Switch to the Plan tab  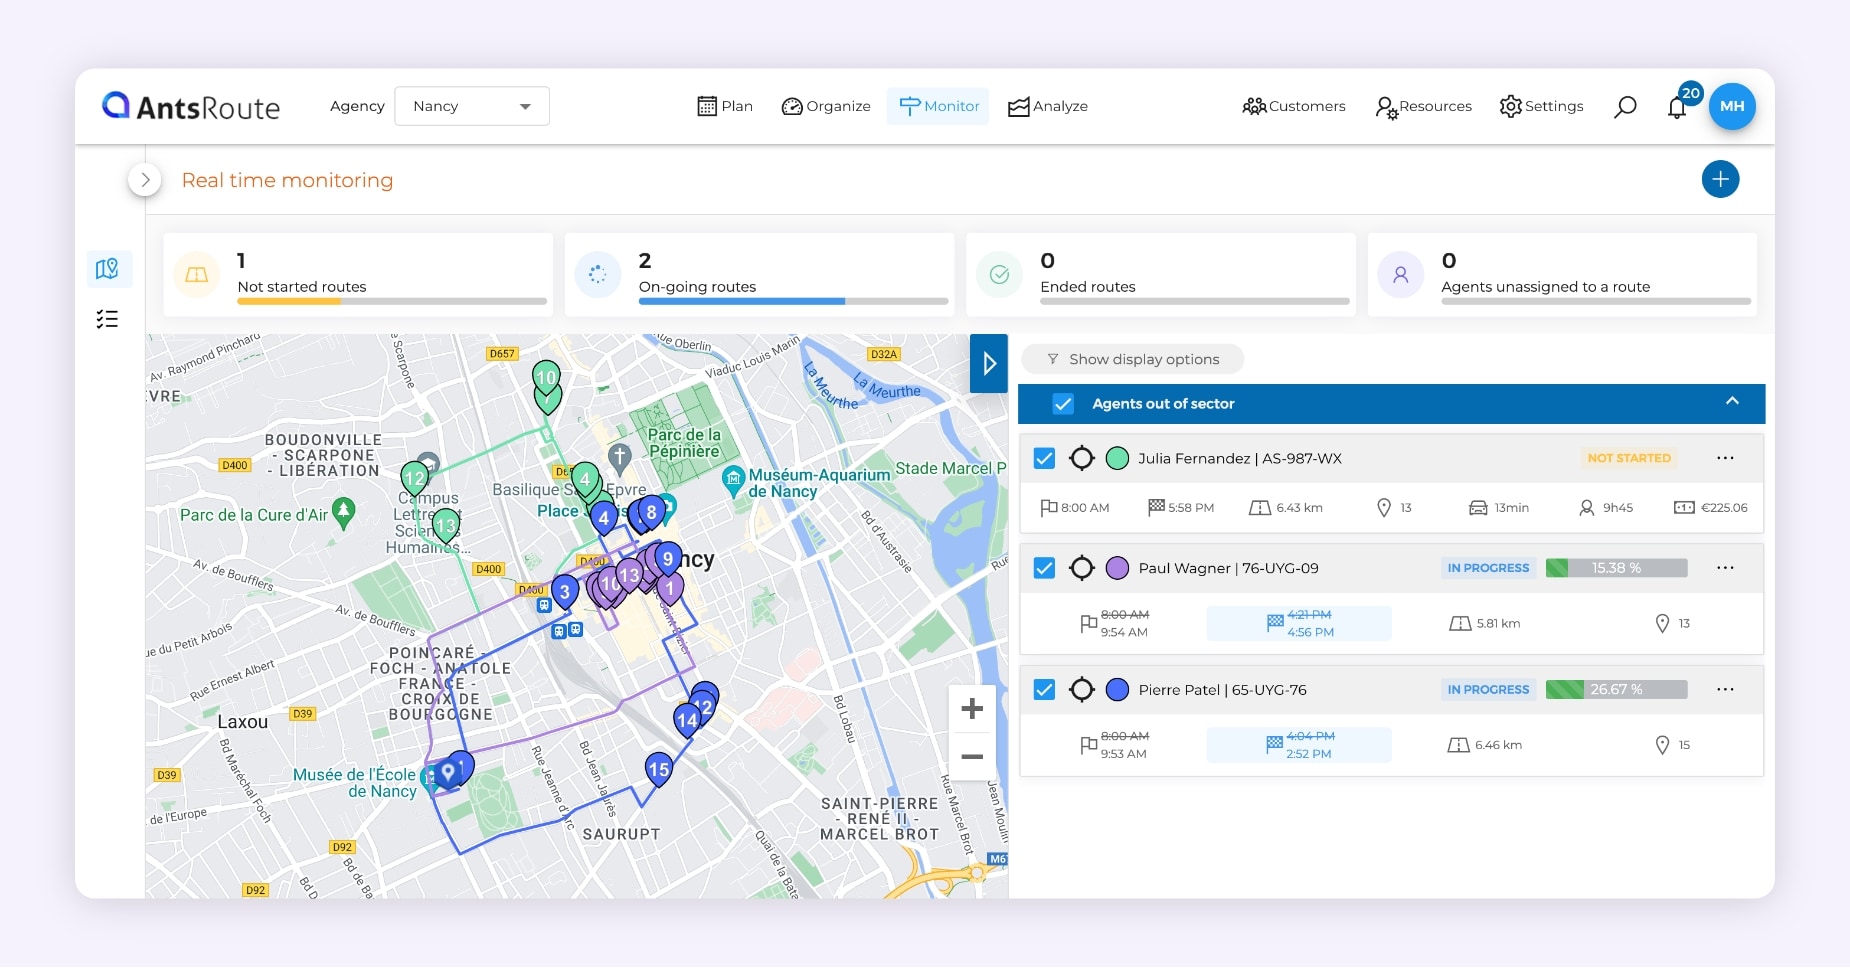(x=724, y=105)
